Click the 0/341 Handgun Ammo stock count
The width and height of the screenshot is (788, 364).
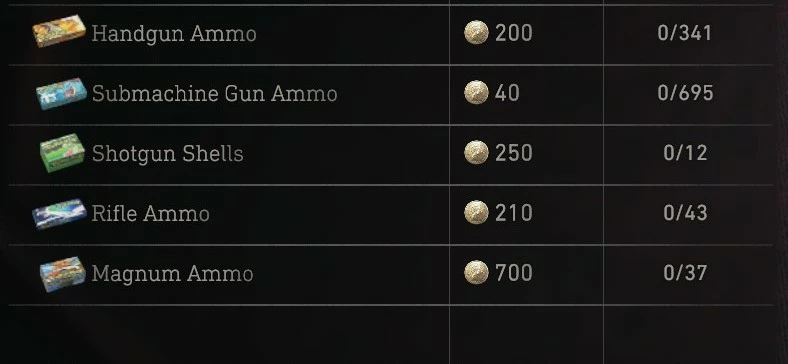tap(685, 33)
